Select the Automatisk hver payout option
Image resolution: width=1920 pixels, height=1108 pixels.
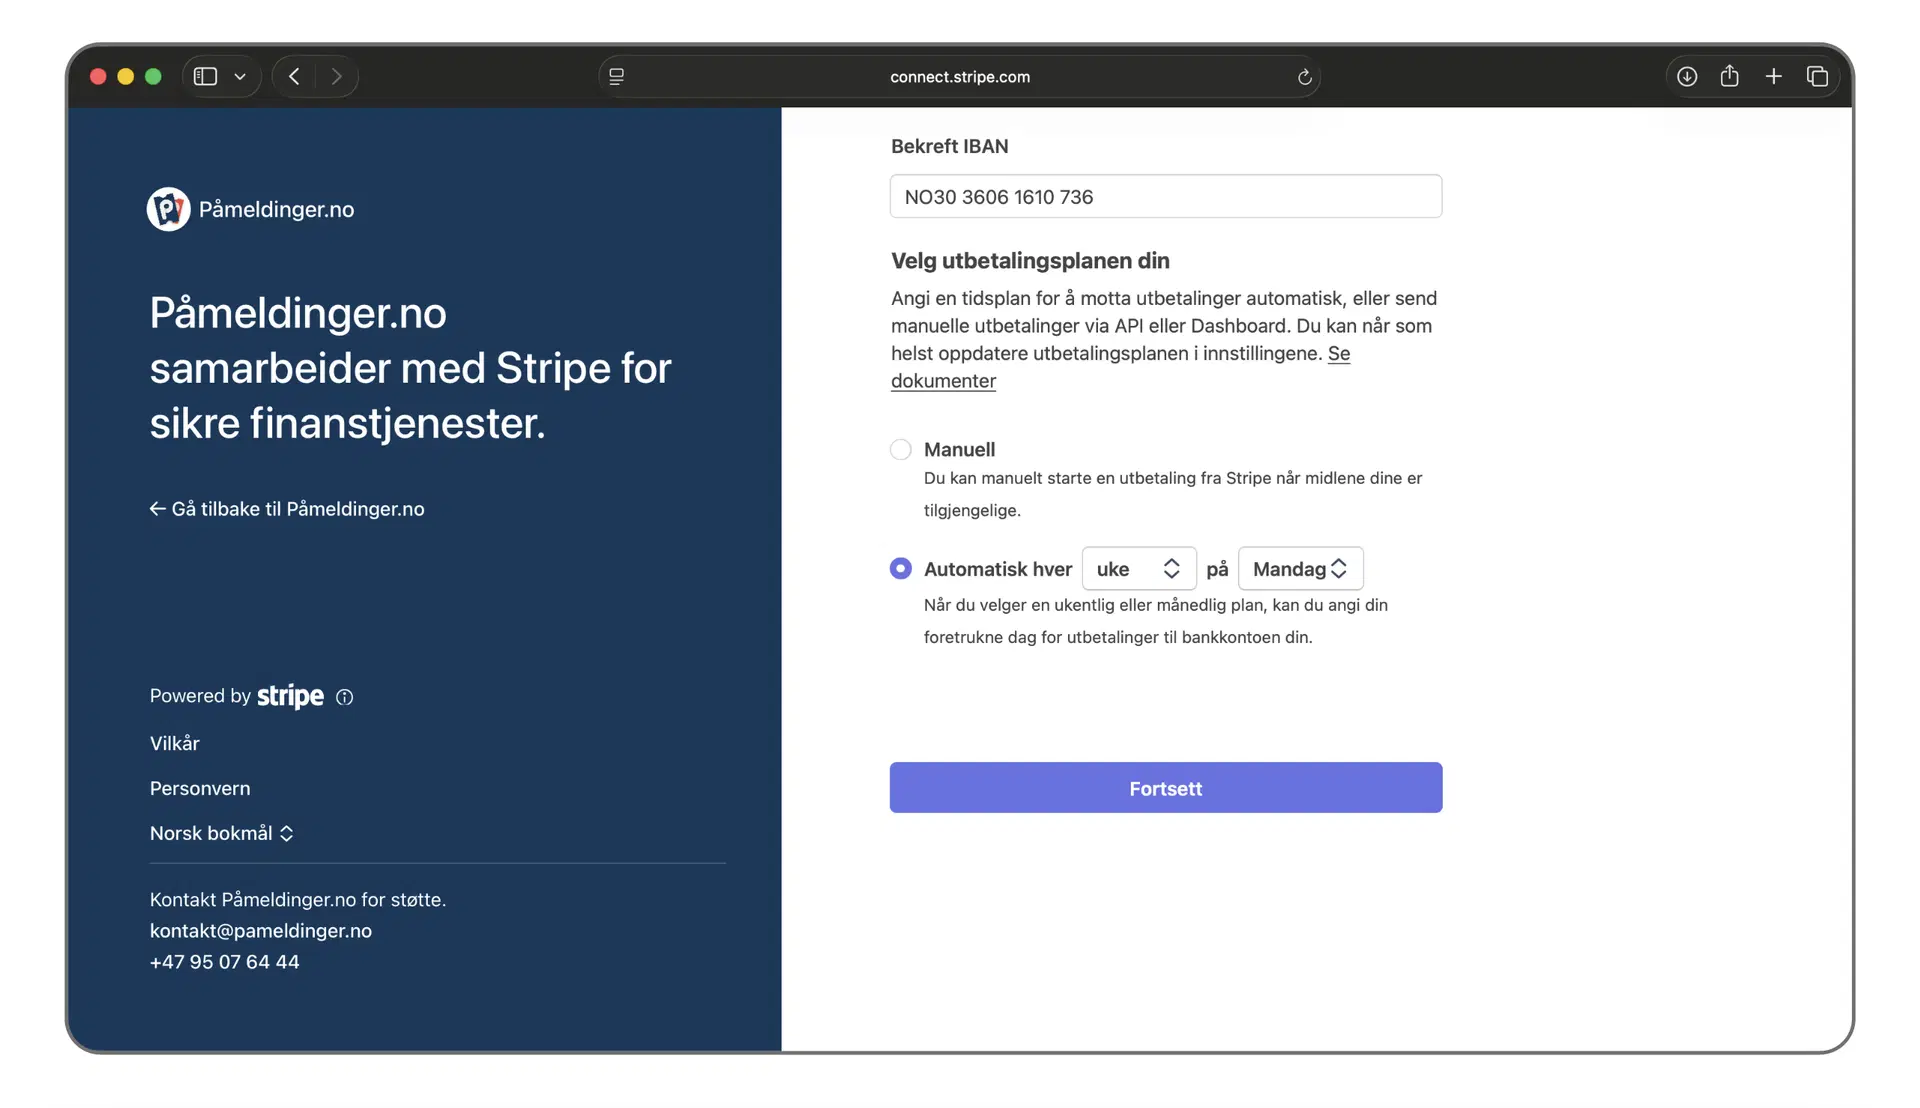[900, 568]
